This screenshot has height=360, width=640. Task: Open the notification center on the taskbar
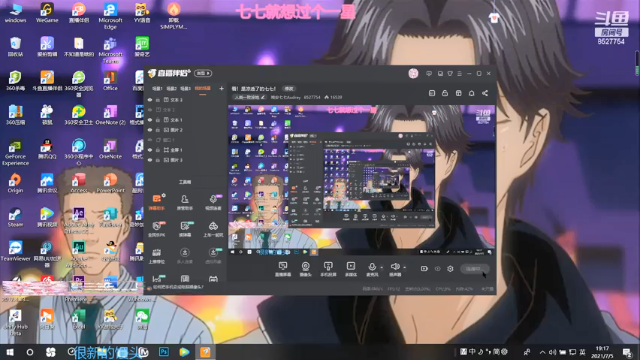[x=627, y=352]
